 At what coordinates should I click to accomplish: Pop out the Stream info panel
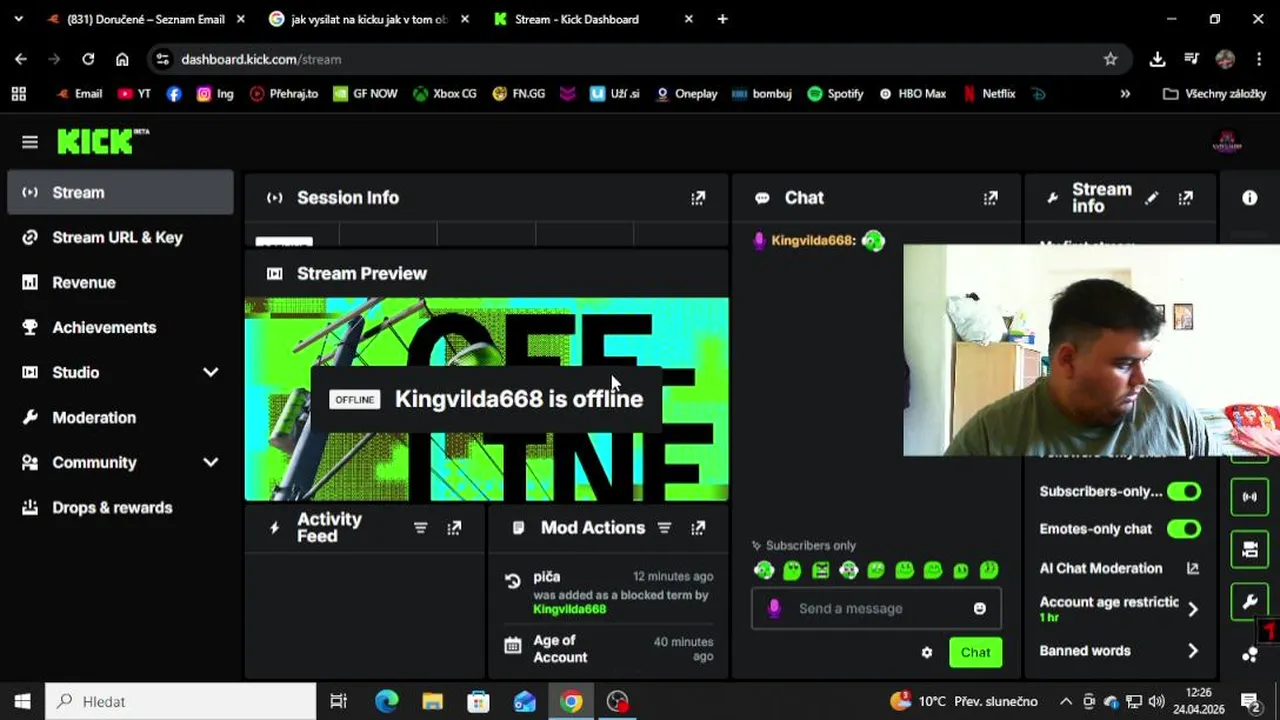point(1186,198)
